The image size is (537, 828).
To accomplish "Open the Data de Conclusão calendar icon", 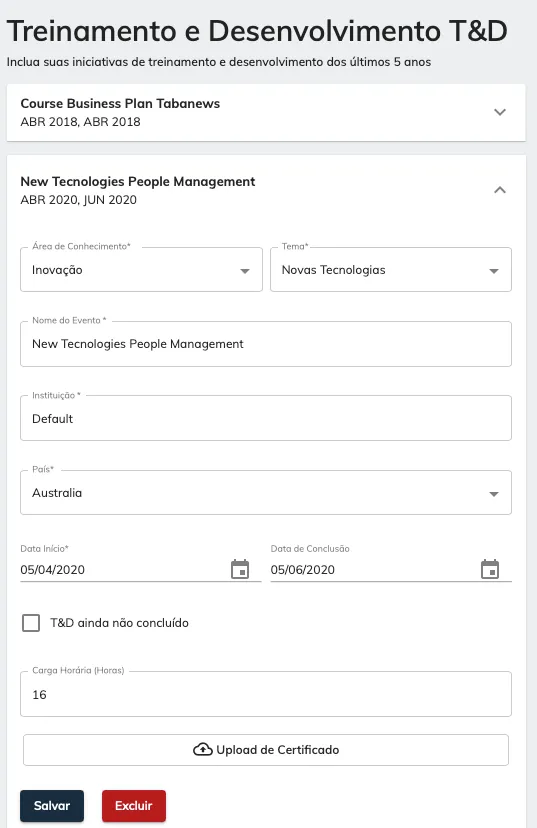I will click(x=490, y=569).
